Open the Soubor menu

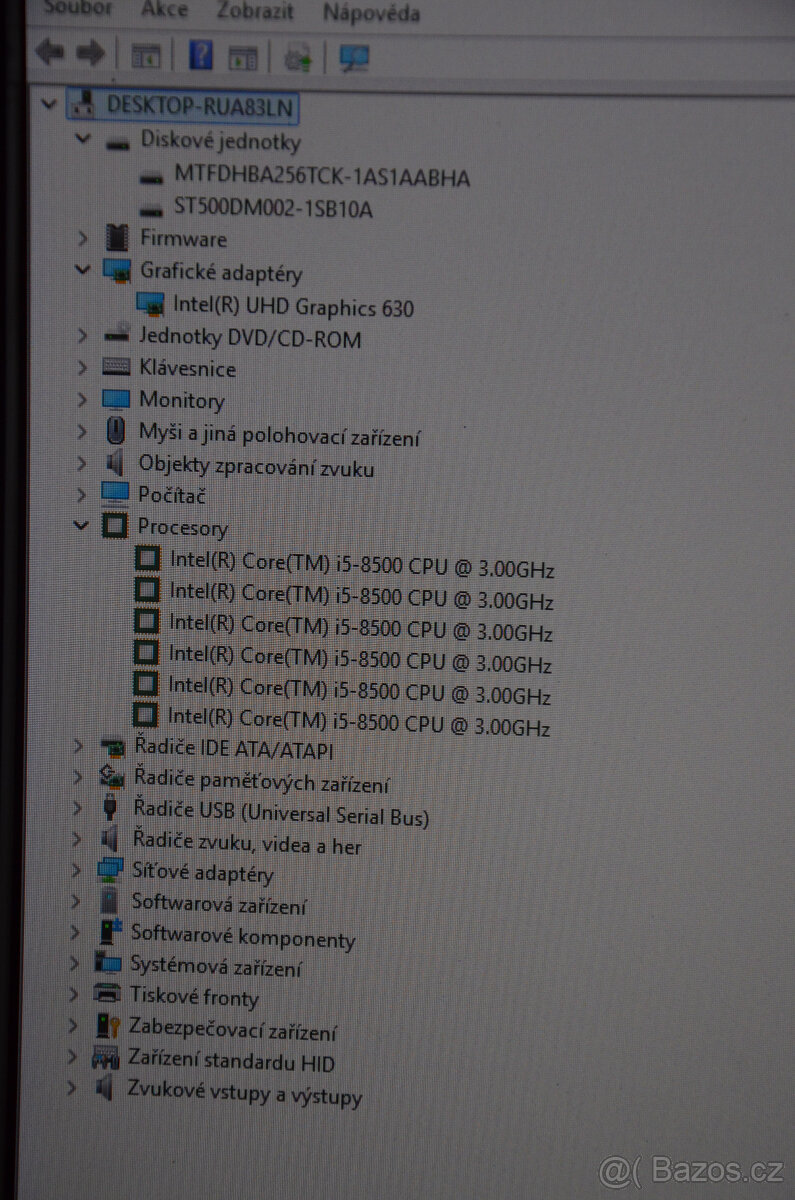tap(77, 8)
